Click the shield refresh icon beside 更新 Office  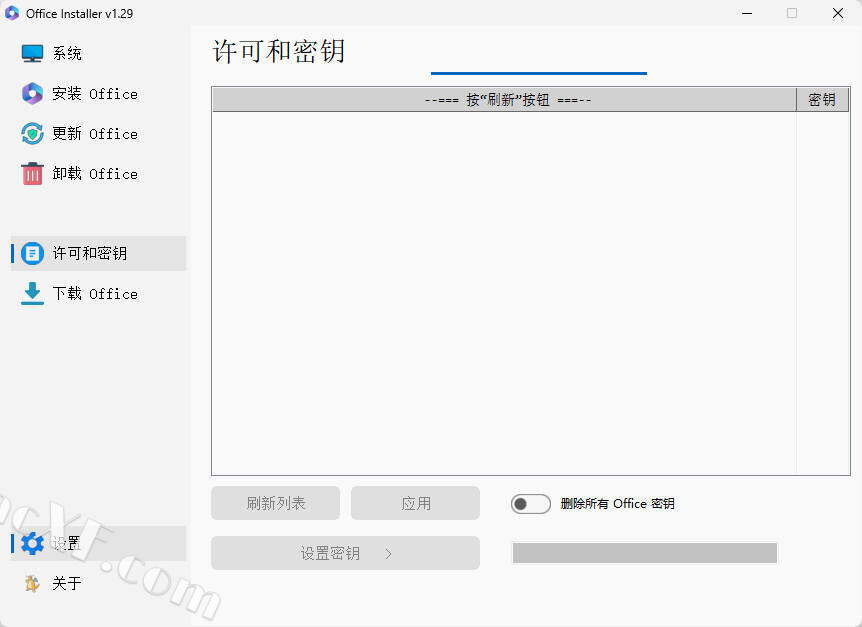point(32,134)
